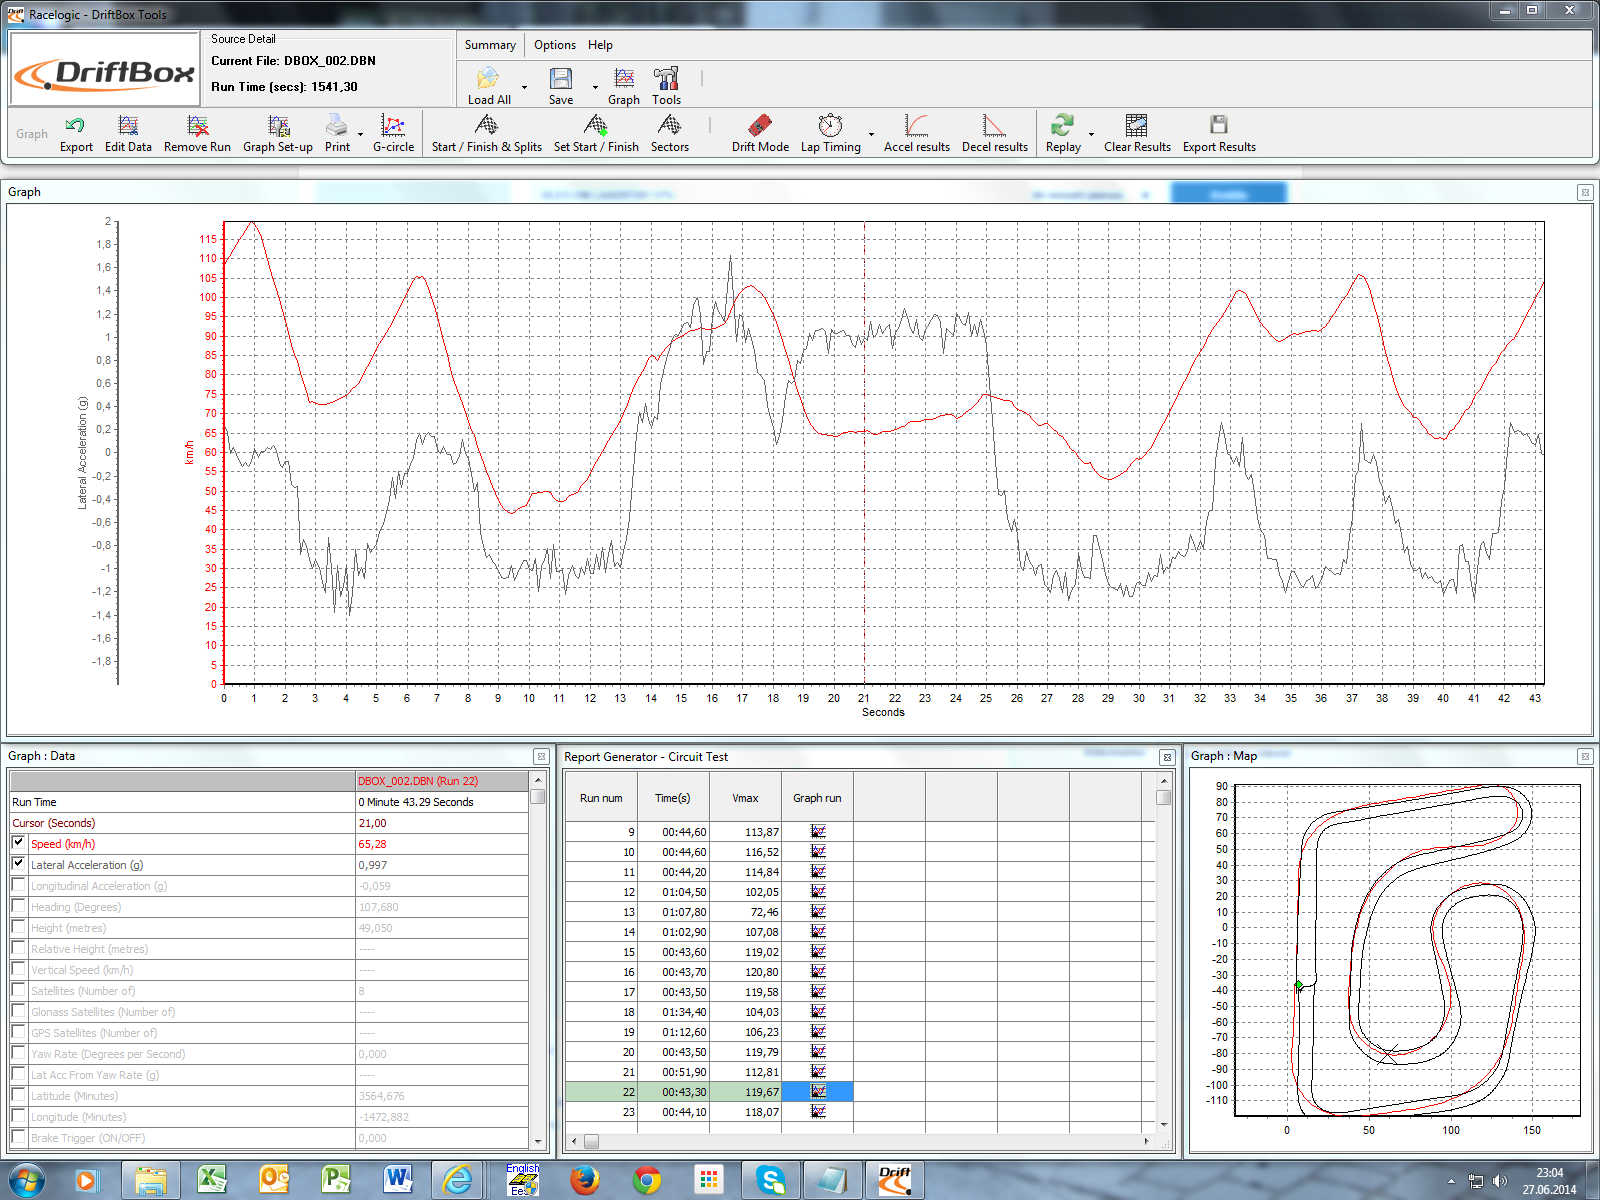Viewport: 1600px width, 1200px height.
Task: Open the Help menu
Action: [600, 45]
